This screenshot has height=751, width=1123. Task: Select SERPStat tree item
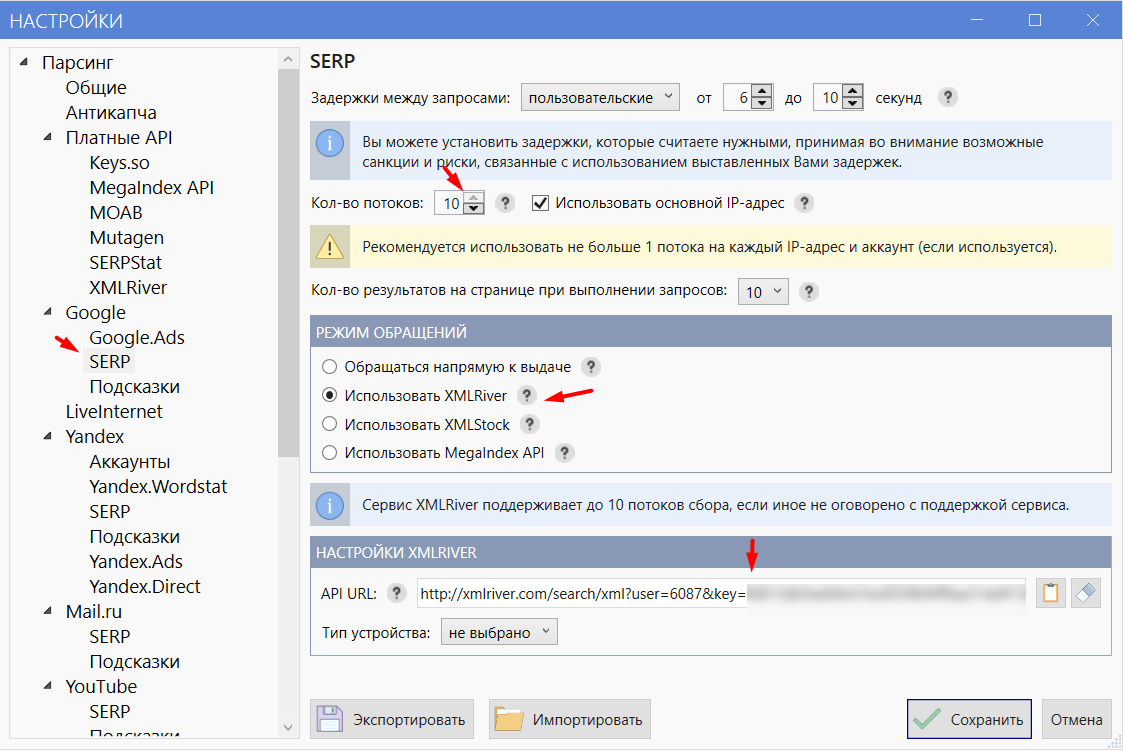126,263
